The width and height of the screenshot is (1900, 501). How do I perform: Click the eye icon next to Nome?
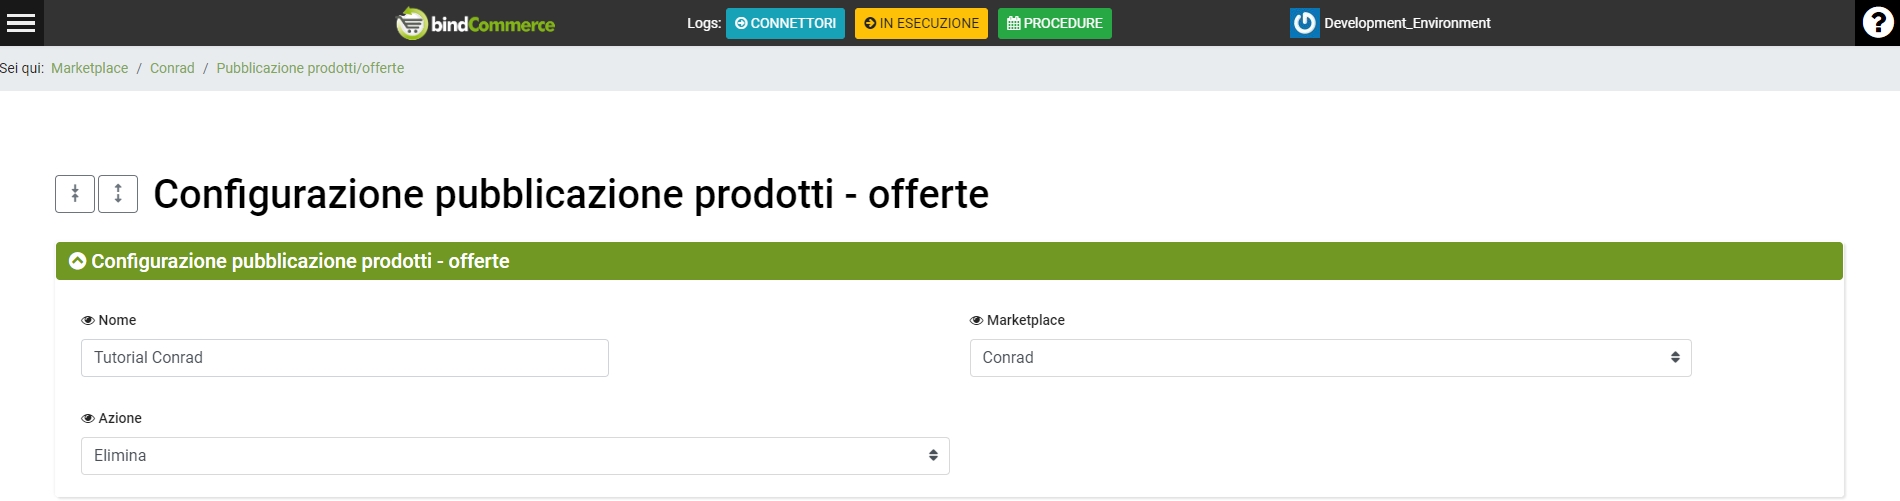click(x=88, y=321)
